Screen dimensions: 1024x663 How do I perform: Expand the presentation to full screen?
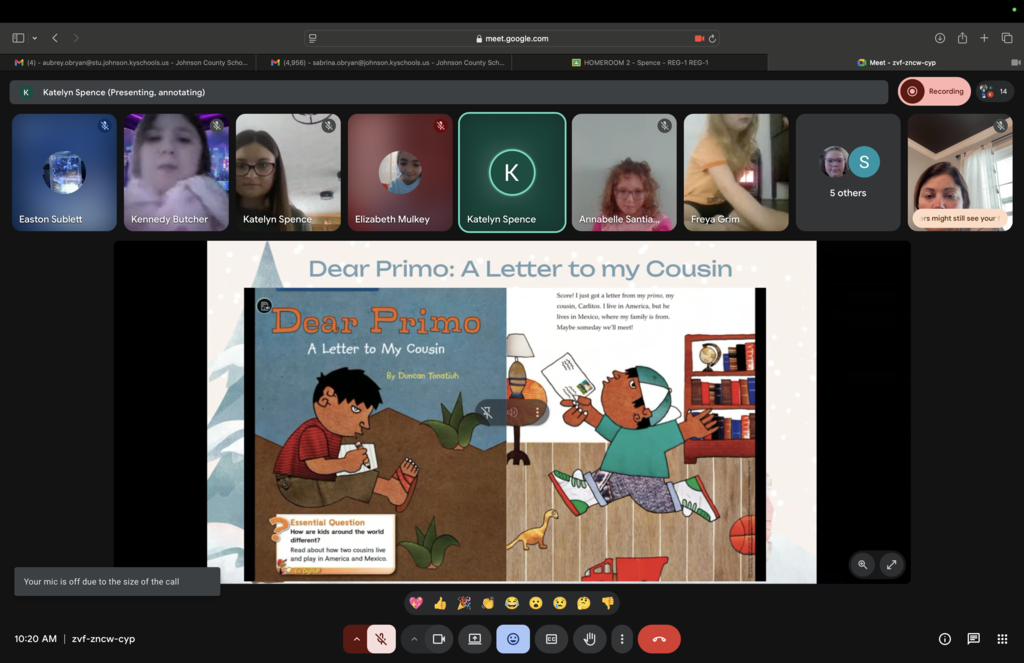891,565
